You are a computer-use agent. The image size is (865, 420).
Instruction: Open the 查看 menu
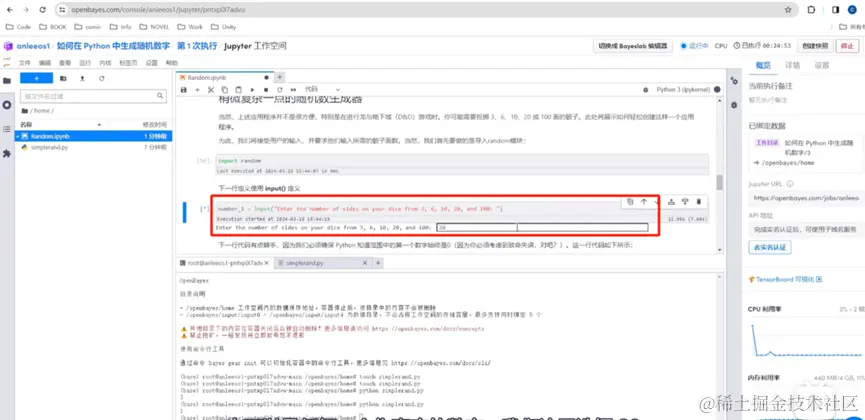coord(65,63)
